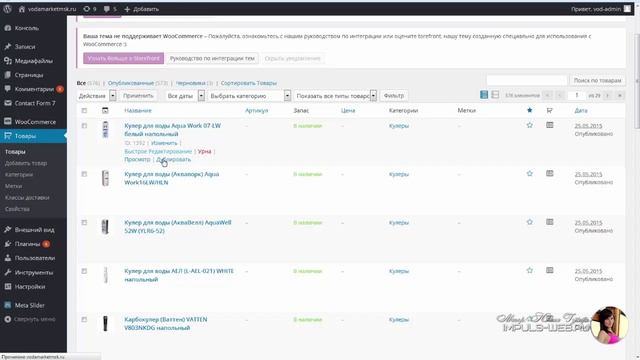Open the Все даты dropdown

click(x=185, y=96)
